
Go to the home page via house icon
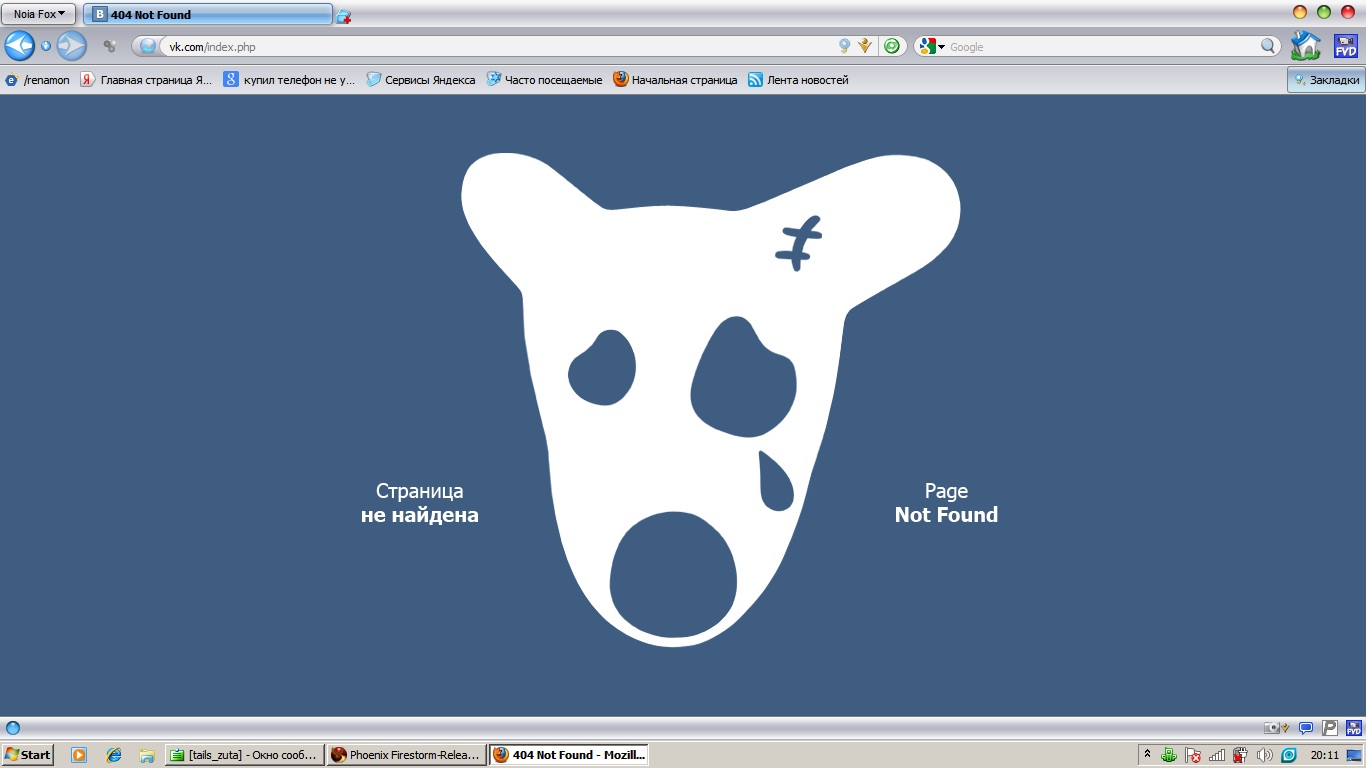1305,45
